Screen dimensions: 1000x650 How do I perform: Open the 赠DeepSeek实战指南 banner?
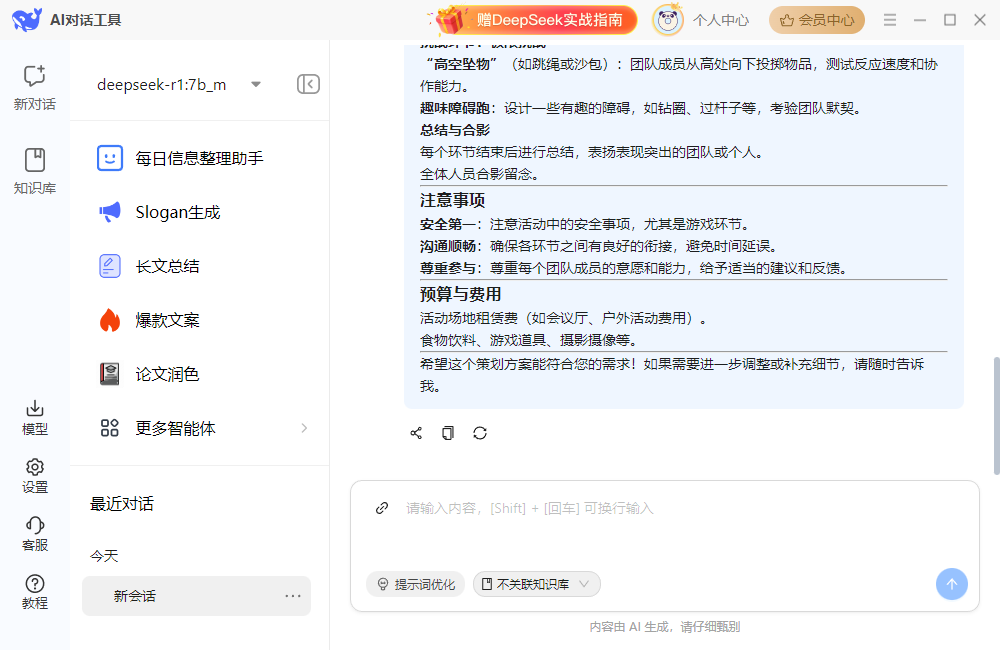point(535,20)
